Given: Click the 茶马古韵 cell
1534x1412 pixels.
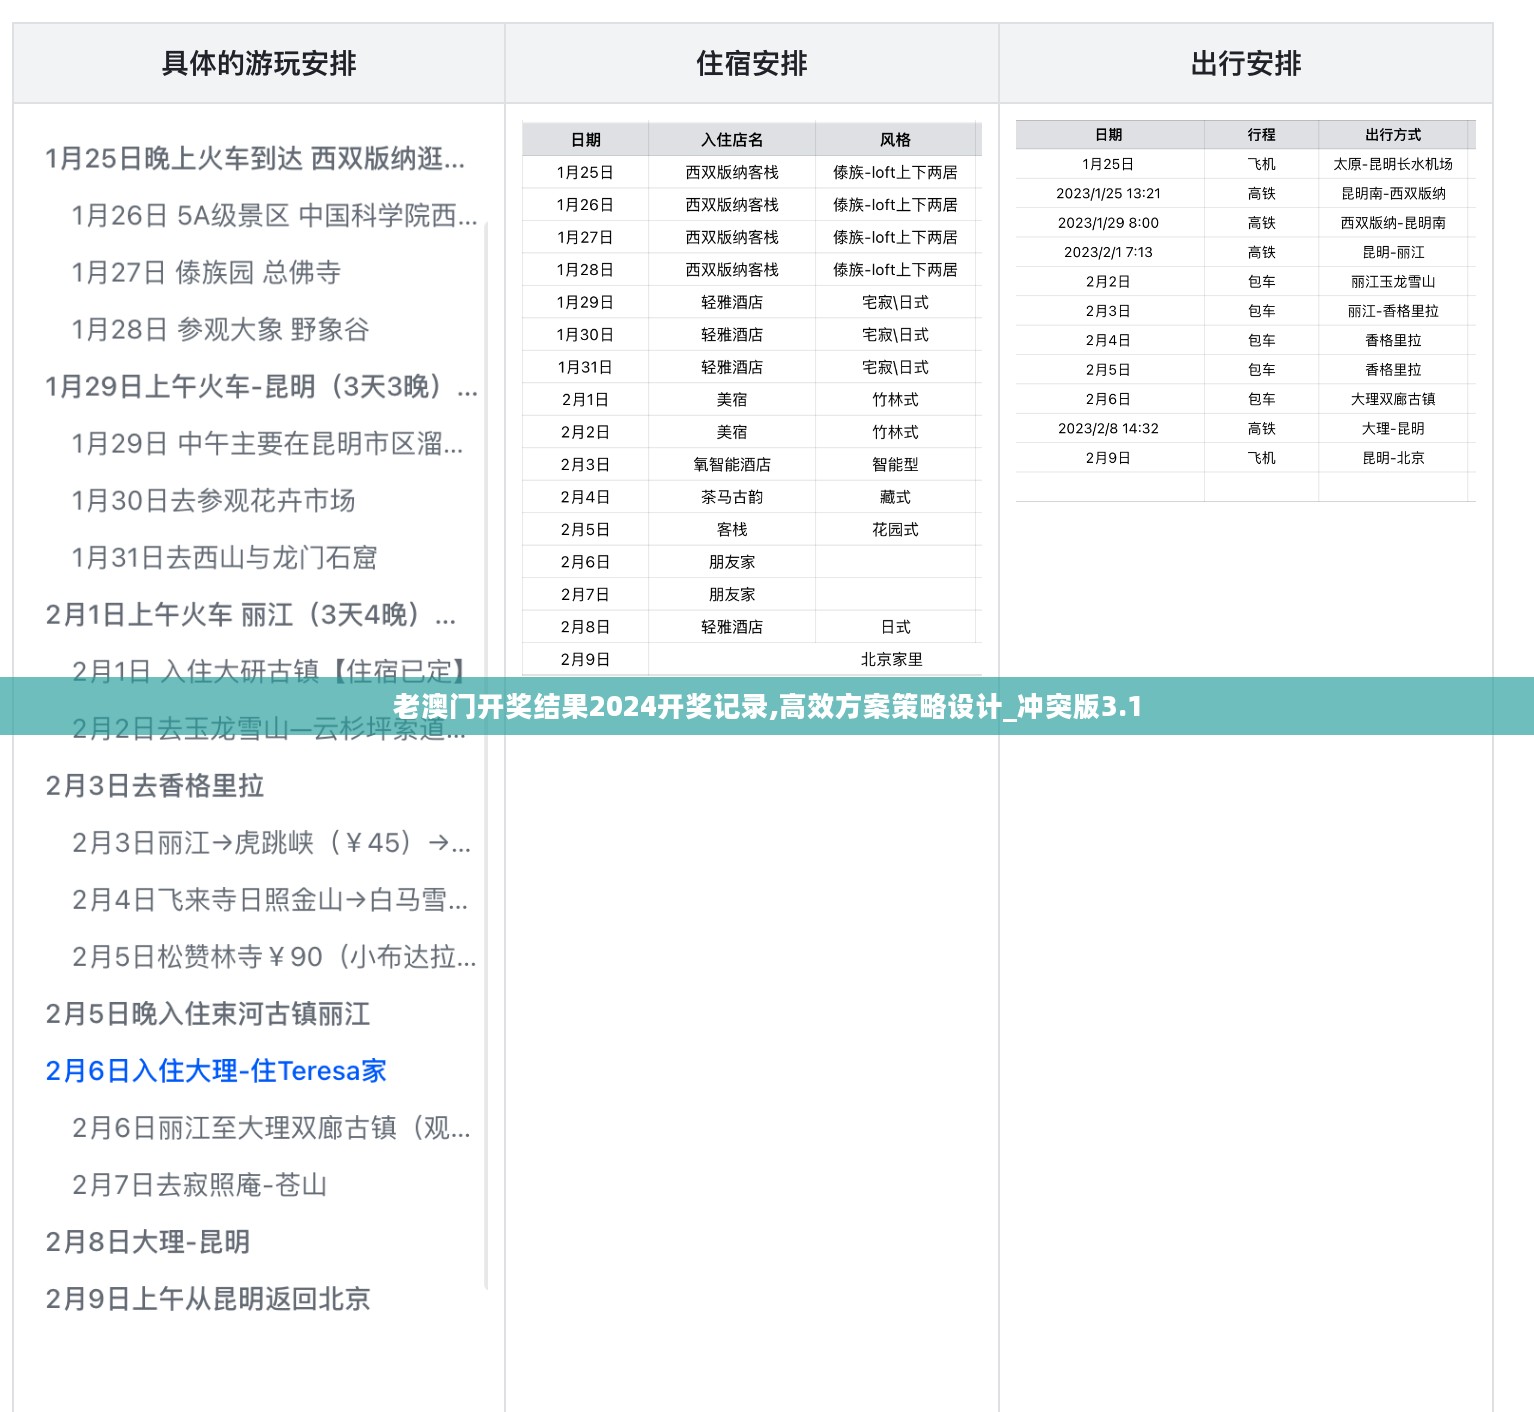Looking at the screenshot, I should pyautogui.click(x=732, y=497).
